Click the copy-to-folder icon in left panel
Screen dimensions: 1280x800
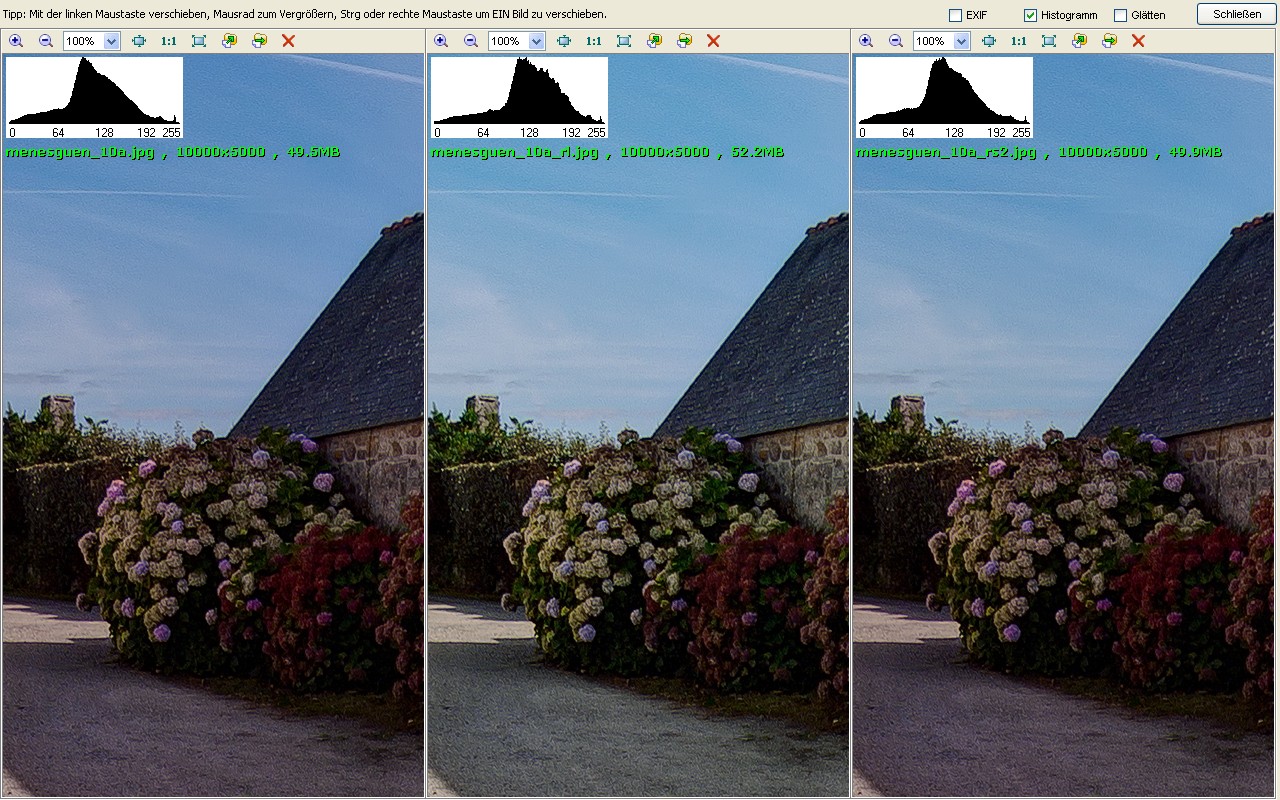click(x=229, y=41)
